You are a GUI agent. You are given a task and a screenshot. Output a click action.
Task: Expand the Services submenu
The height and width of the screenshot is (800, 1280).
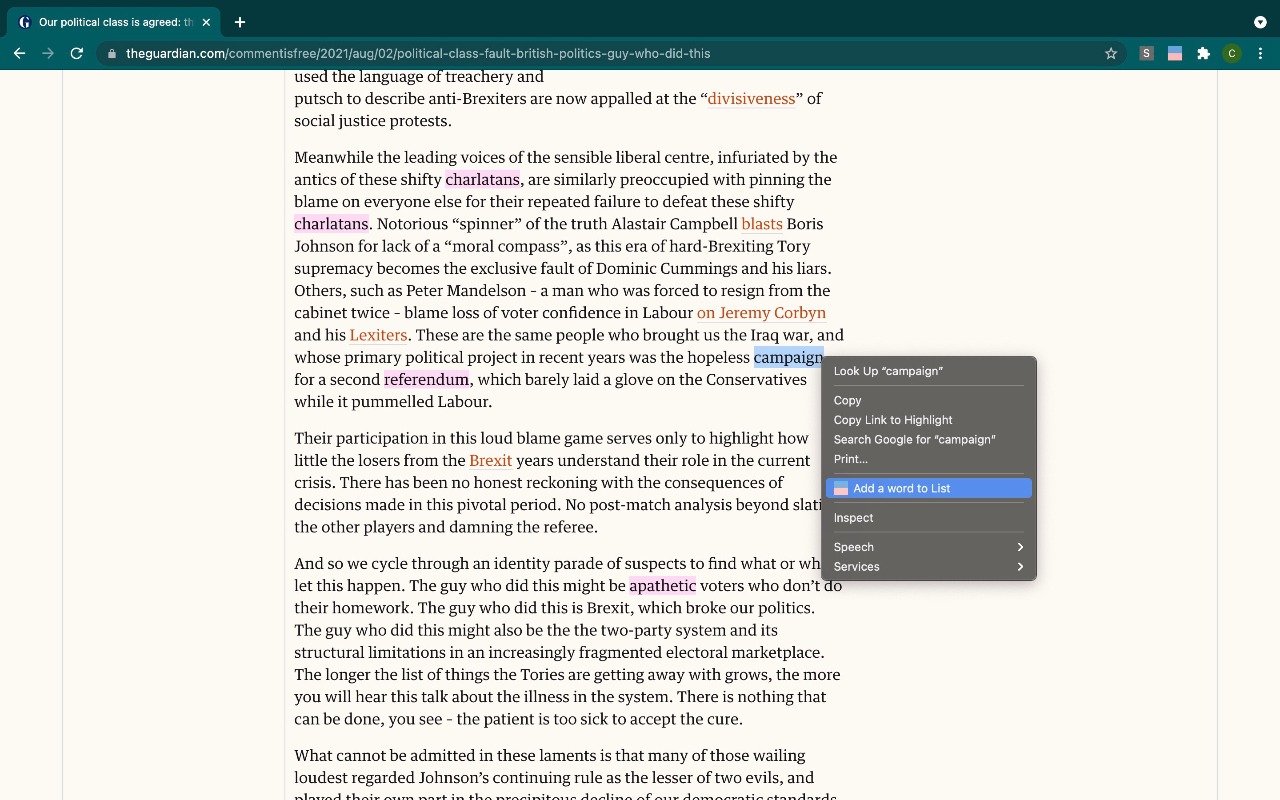pos(928,567)
